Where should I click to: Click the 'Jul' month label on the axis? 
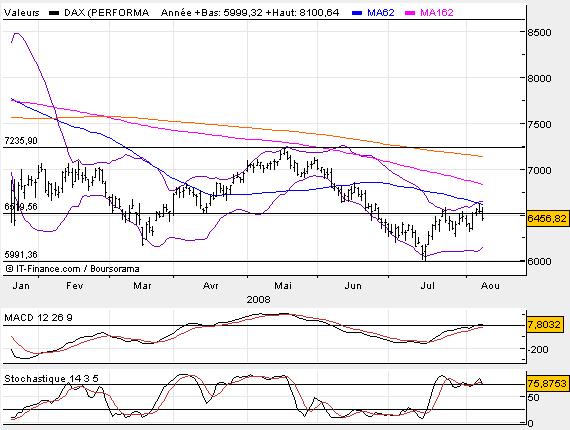click(x=428, y=286)
